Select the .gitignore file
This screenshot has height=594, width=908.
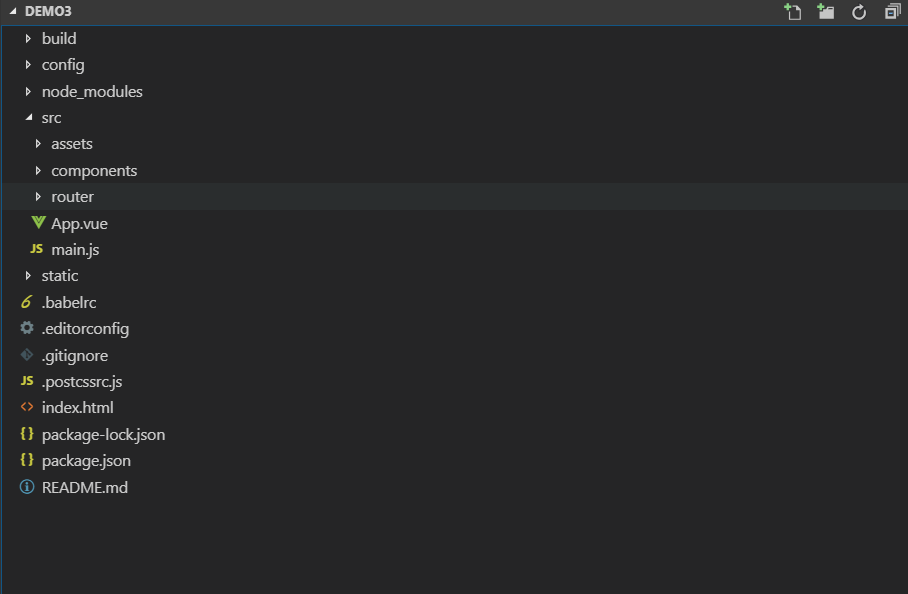[x=74, y=354]
